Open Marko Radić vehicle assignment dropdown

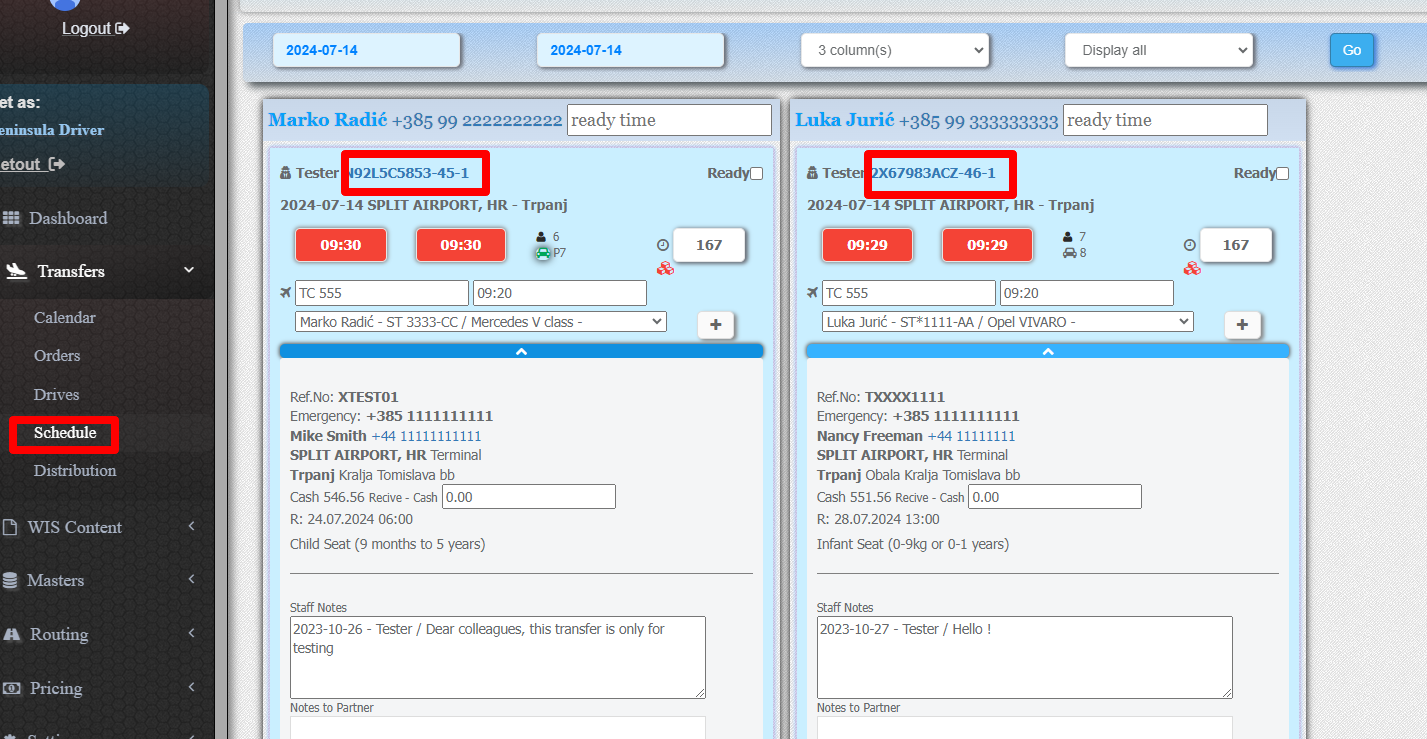[481, 322]
